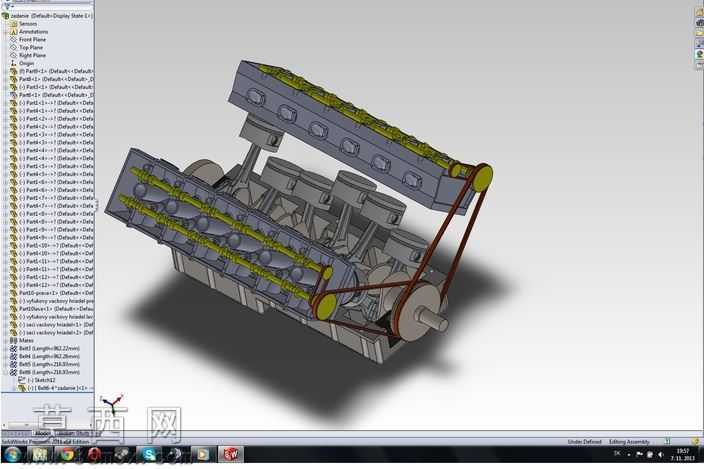Screen dimensions: 704x469
Task: Select the Part4<6> row text
Action: [56, 190]
